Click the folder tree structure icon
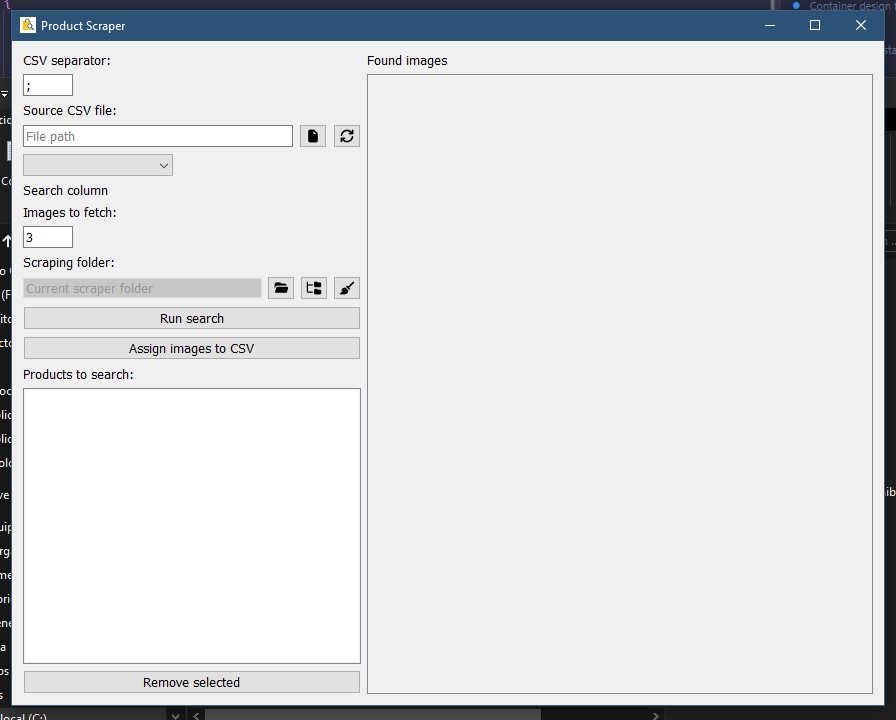This screenshot has height=720, width=896. click(x=314, y=288)
